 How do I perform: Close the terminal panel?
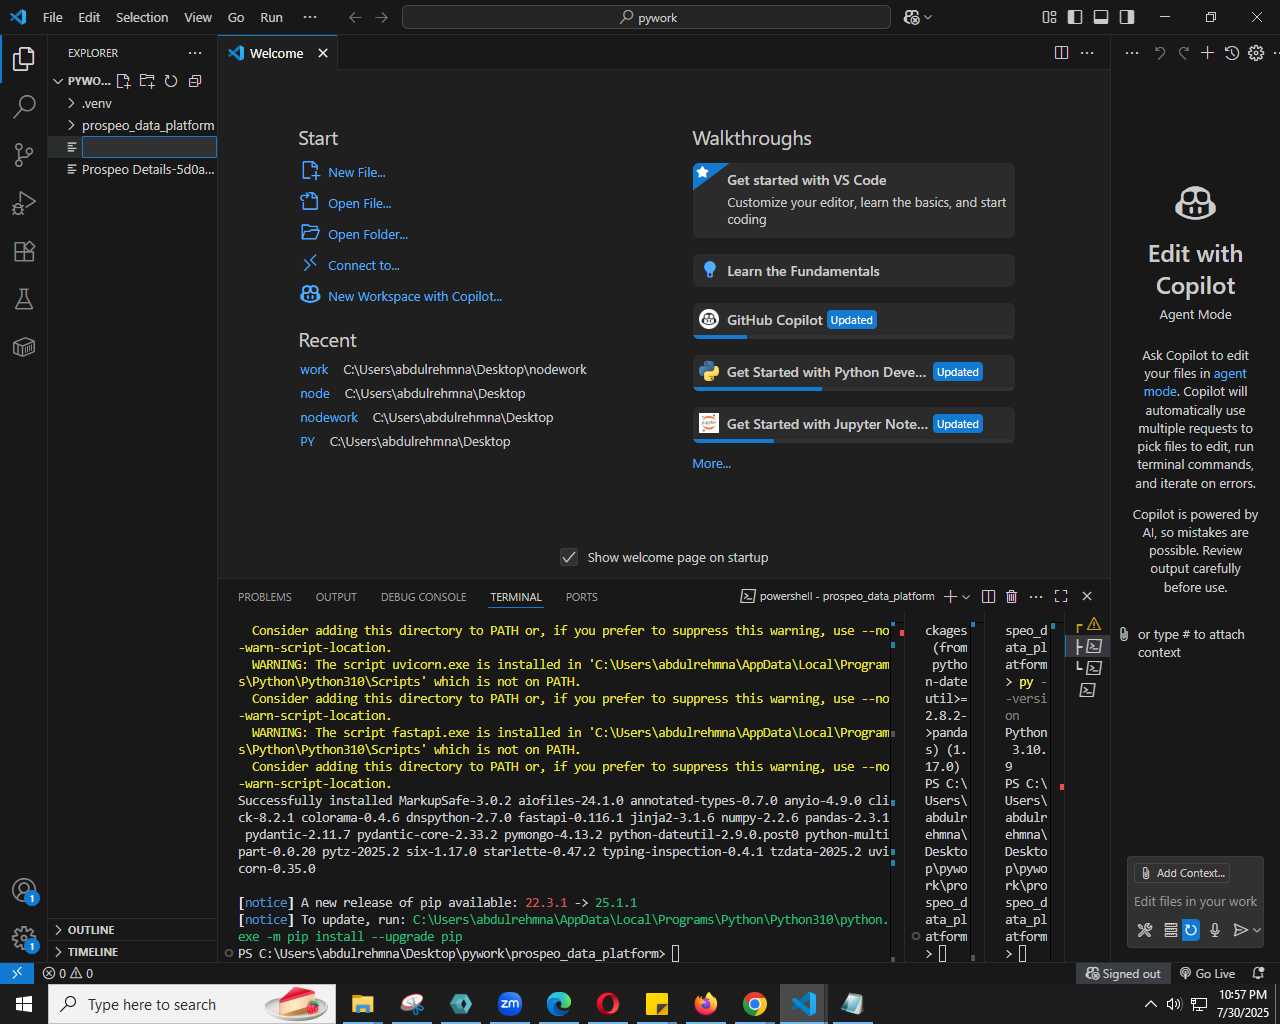tap(1087, 597)
